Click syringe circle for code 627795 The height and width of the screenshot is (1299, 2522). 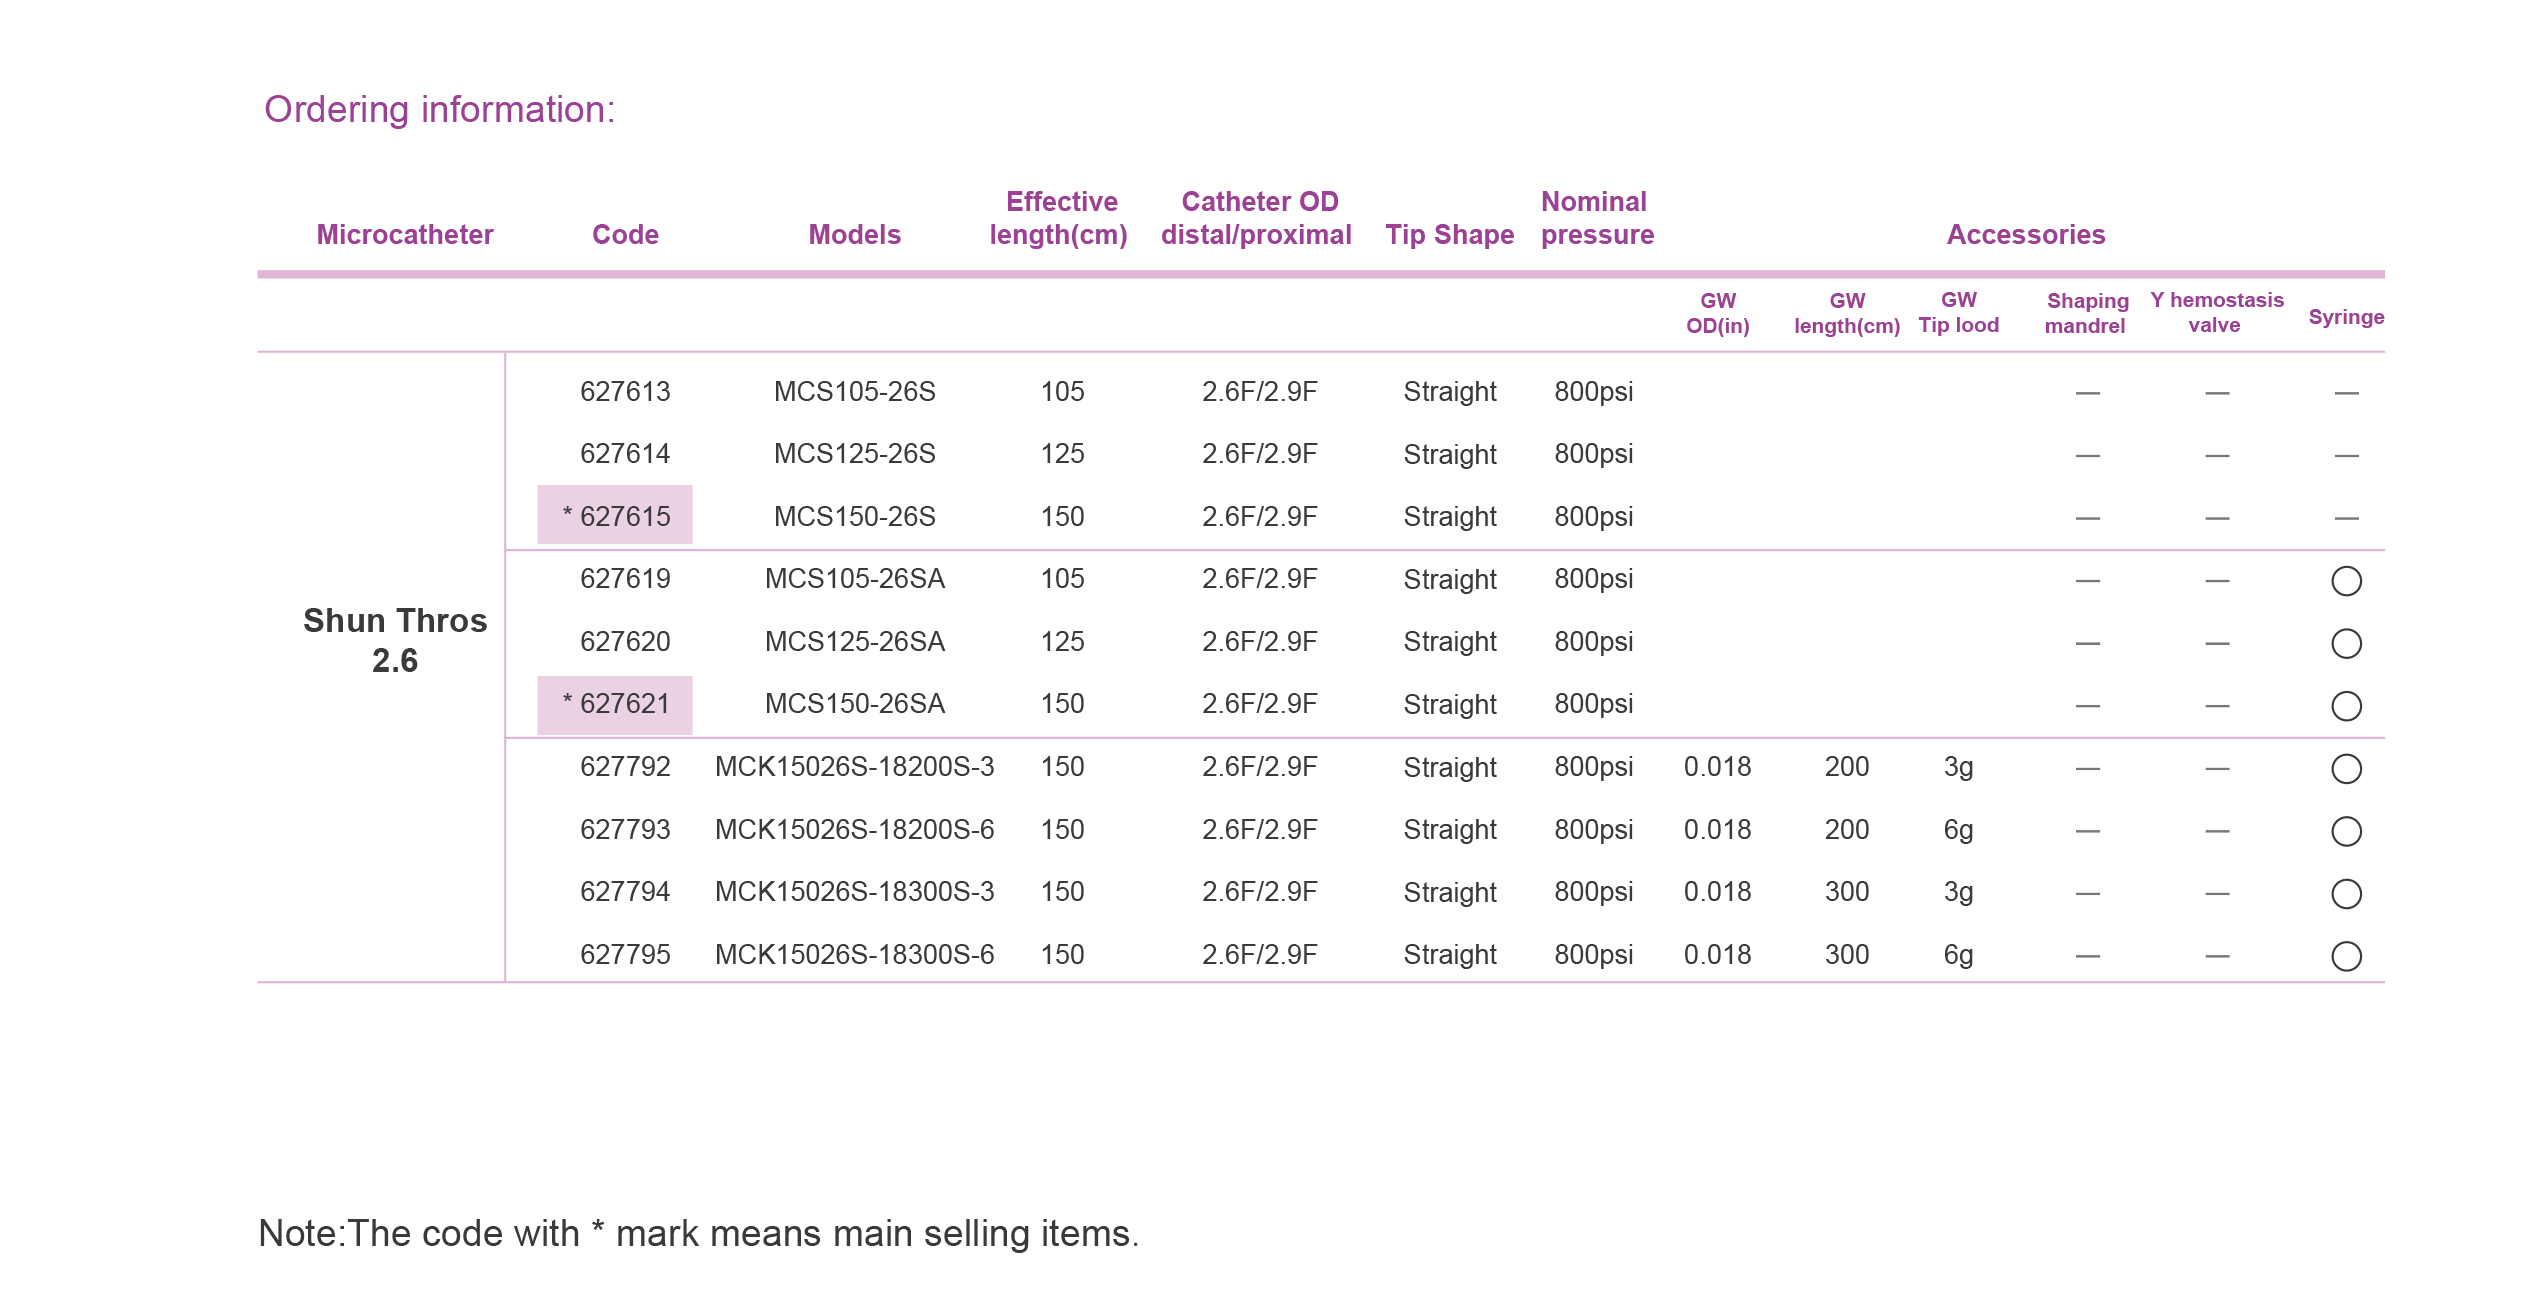coord(2345,956)
